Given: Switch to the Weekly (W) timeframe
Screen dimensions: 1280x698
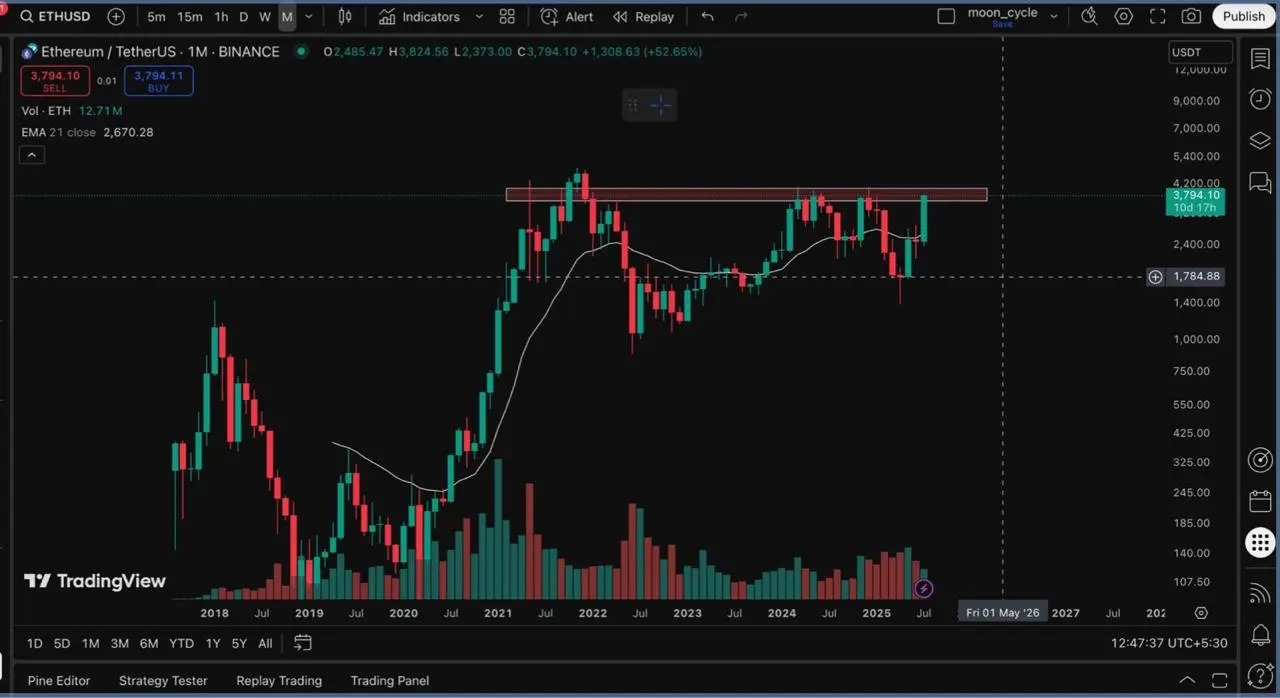Looking at the screenshot, I should 264,16.
